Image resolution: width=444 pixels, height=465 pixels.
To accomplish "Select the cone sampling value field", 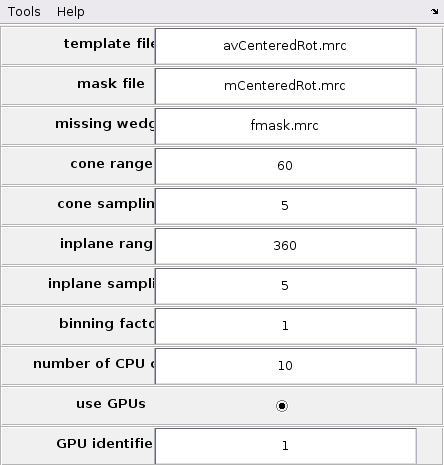I will 286,206.
